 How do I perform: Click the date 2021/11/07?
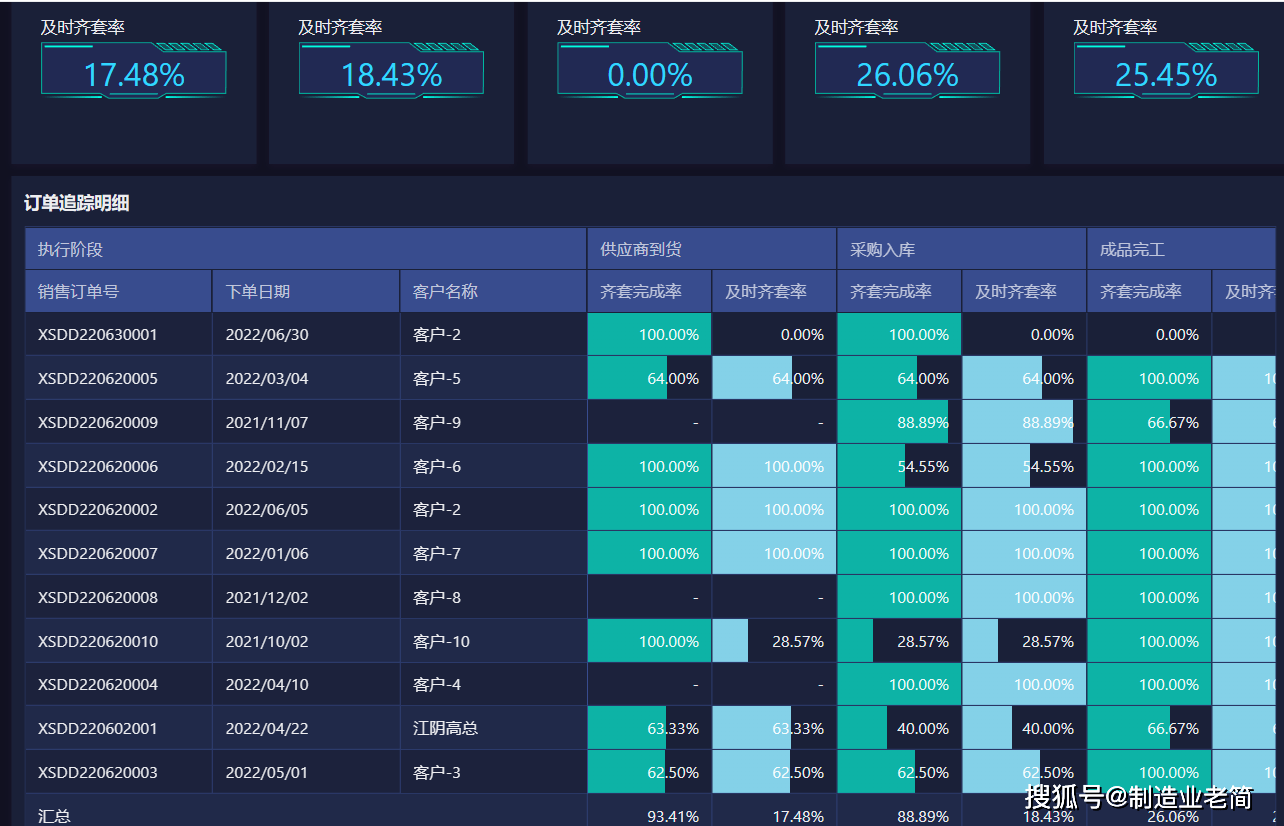tap(267, 423)
